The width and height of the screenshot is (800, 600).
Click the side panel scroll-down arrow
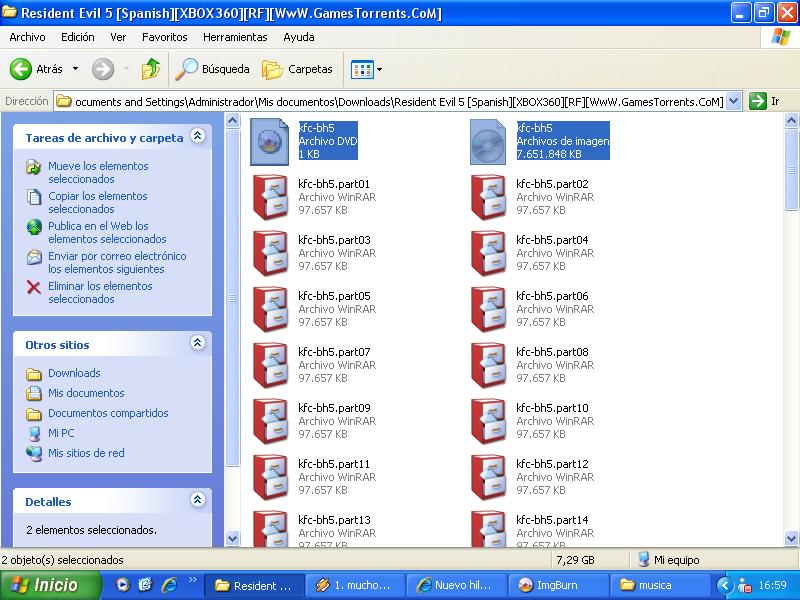tap(232, 538)
